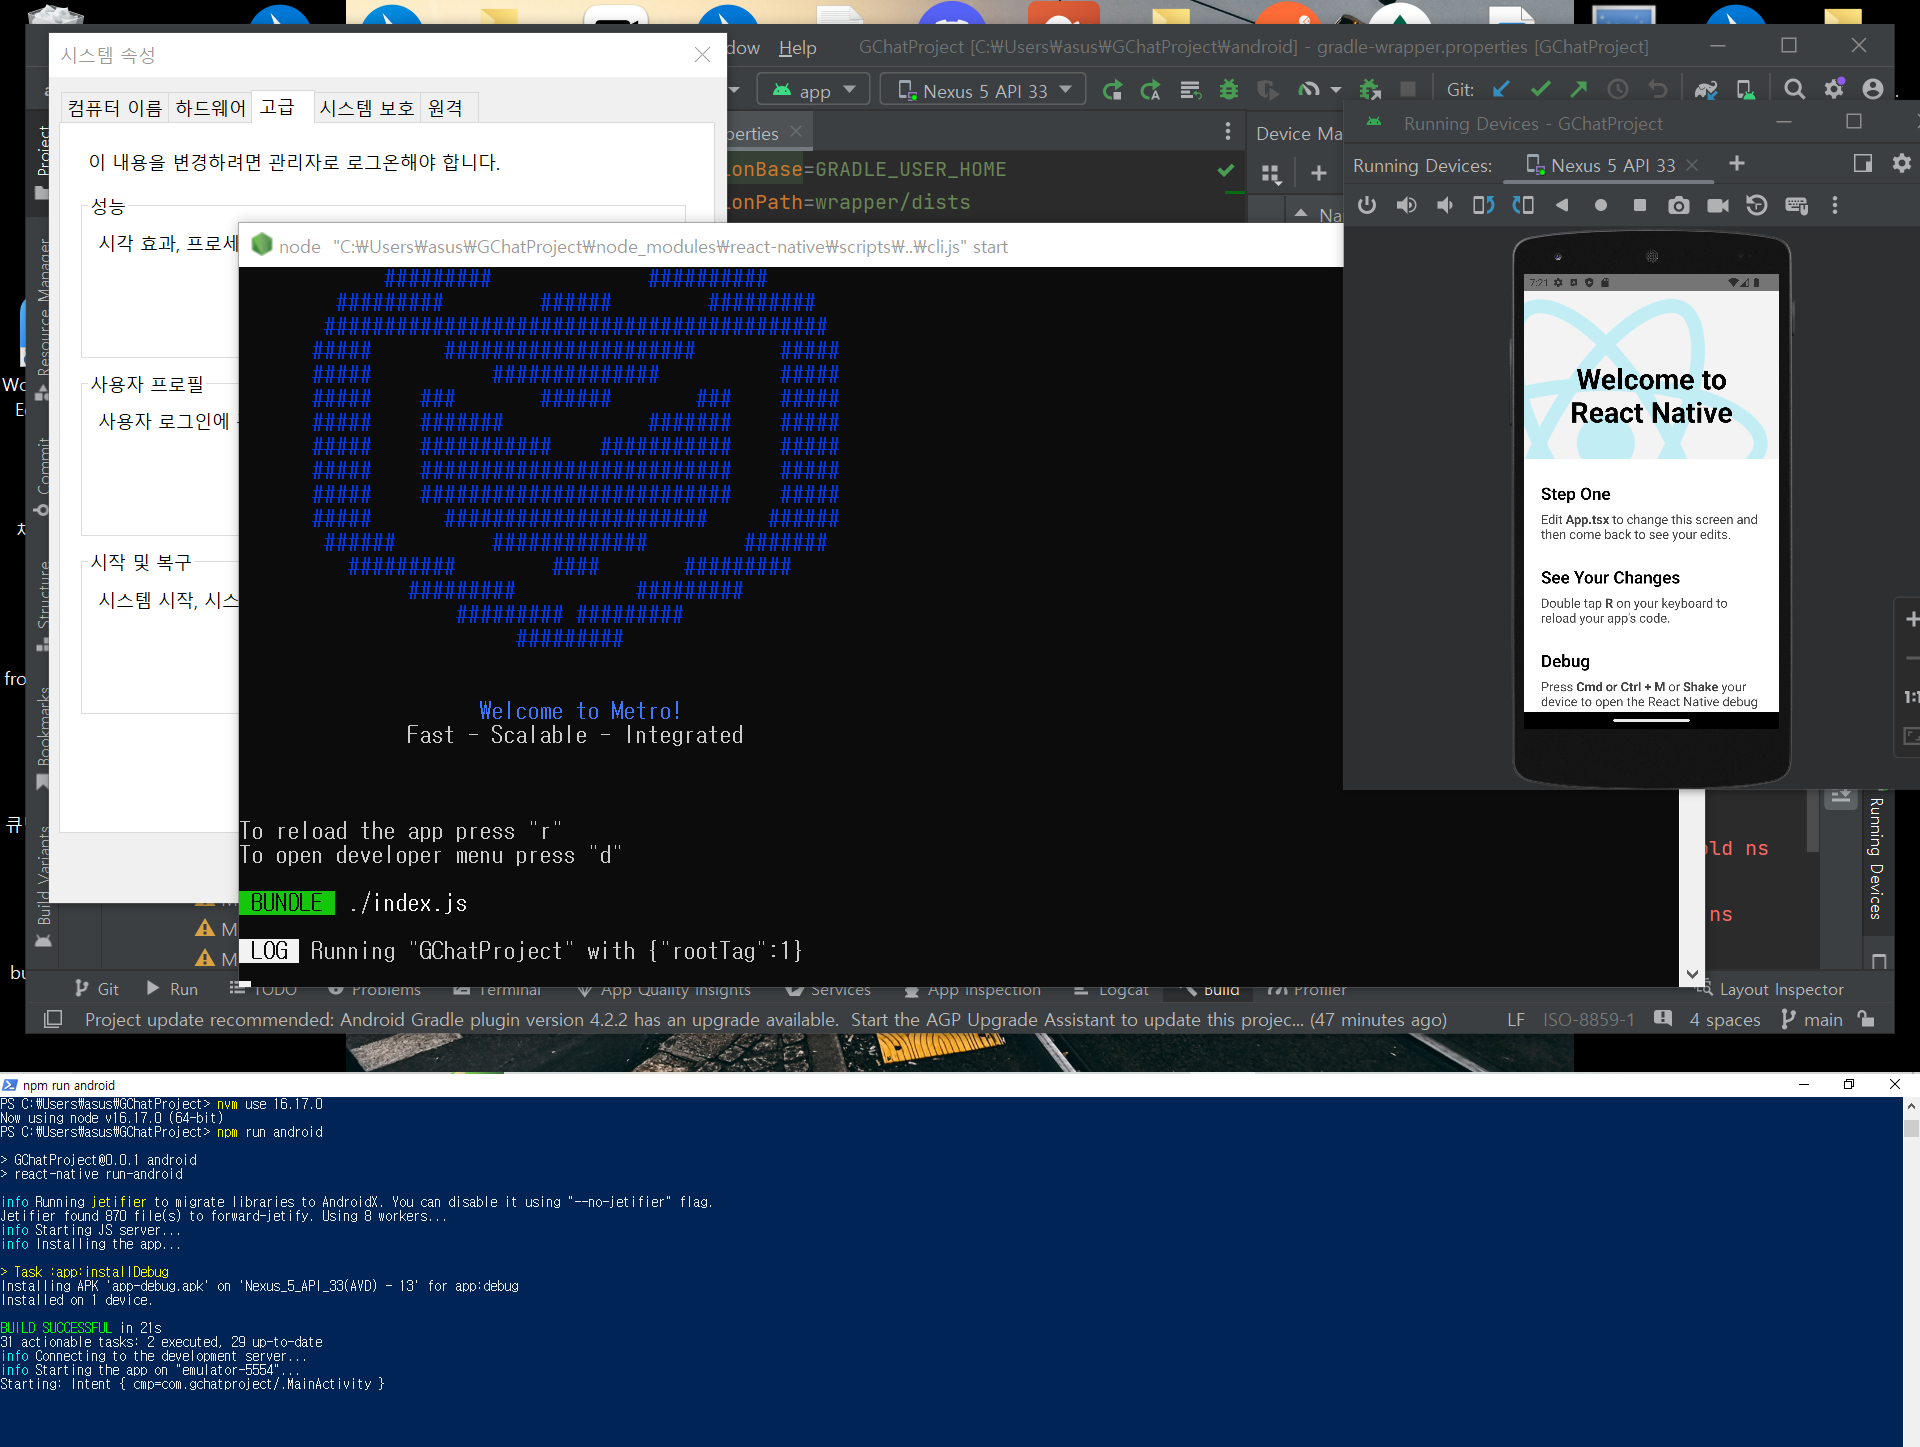Image resolution: width=1920 pixels, height=1447 pixels.
Task: Click the Power button in Running Devices toolbar
Action: click(1367, 205)
